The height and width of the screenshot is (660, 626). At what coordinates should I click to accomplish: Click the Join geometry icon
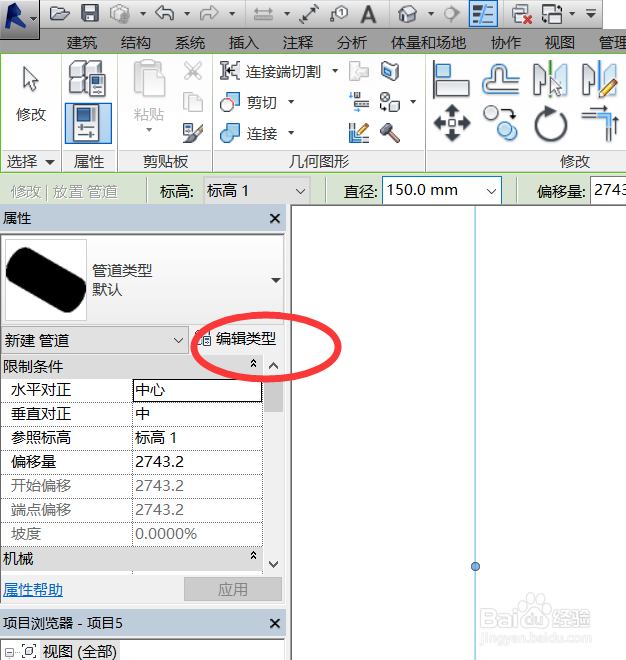(230, 133)
